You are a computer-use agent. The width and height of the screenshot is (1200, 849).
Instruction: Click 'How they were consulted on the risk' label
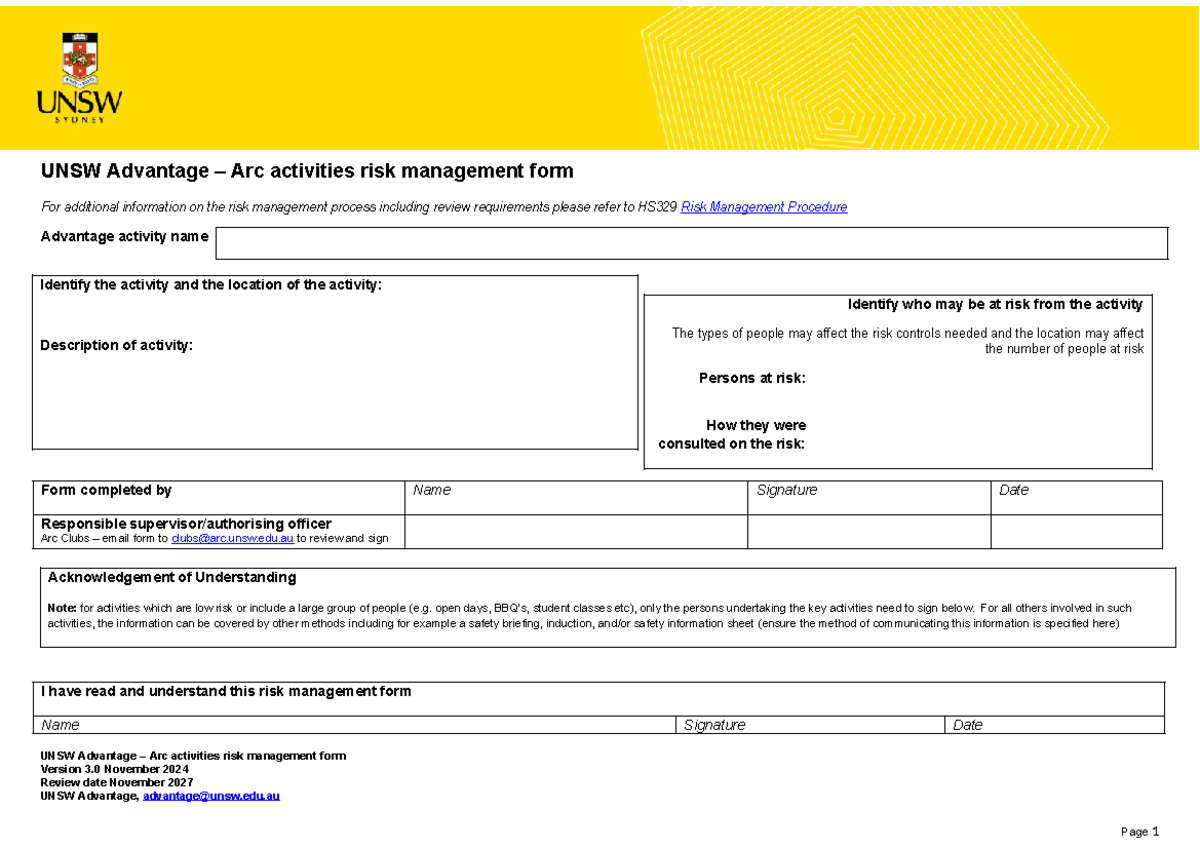(x=732, y=435)
